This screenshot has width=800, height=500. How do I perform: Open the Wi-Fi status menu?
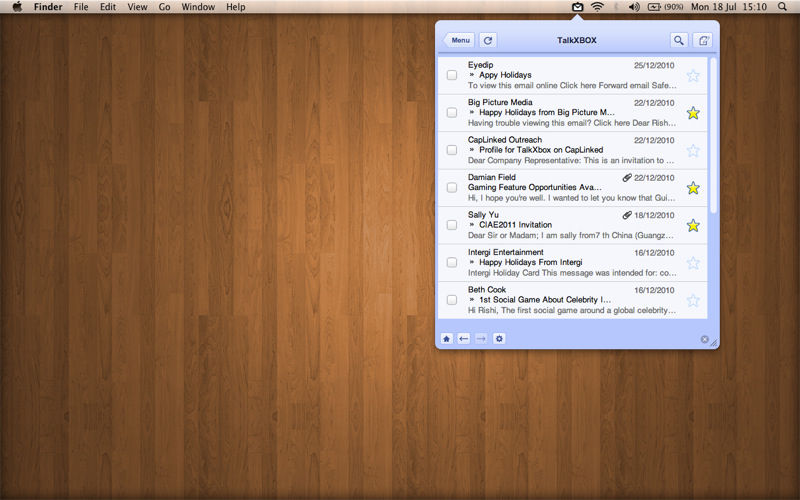[x=597, y=7]
